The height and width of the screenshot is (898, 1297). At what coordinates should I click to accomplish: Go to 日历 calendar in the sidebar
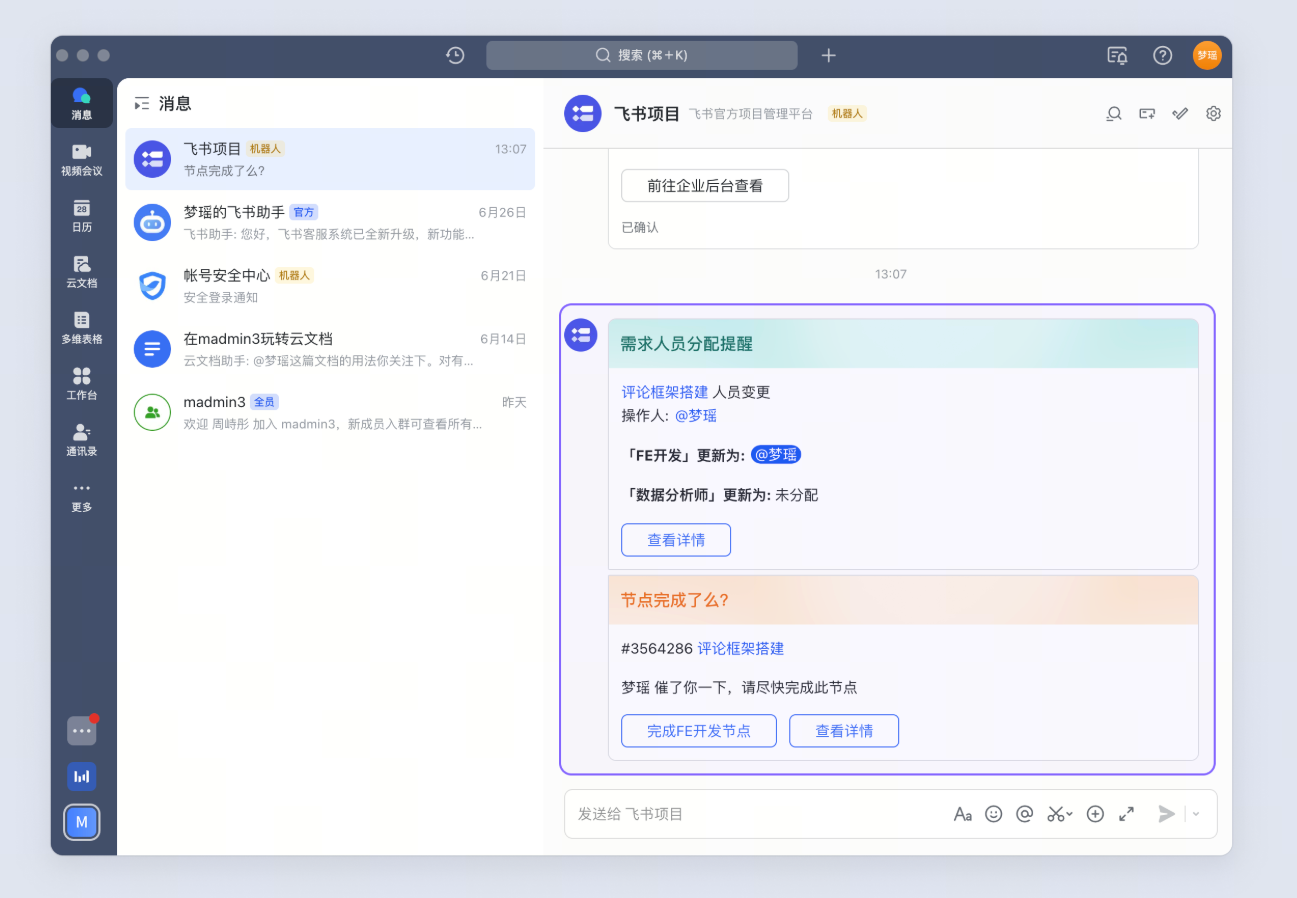82,215
